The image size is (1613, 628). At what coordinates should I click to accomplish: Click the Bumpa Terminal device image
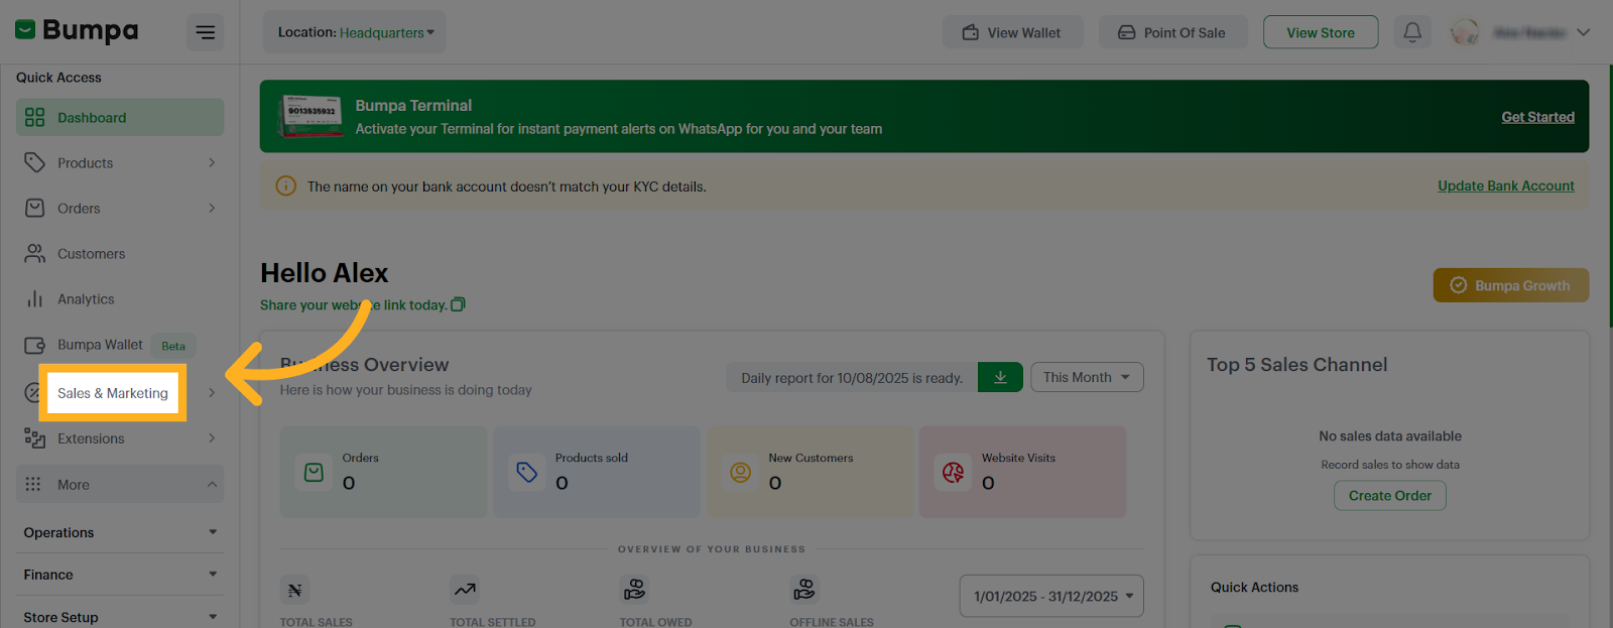[x=311, y=116]
